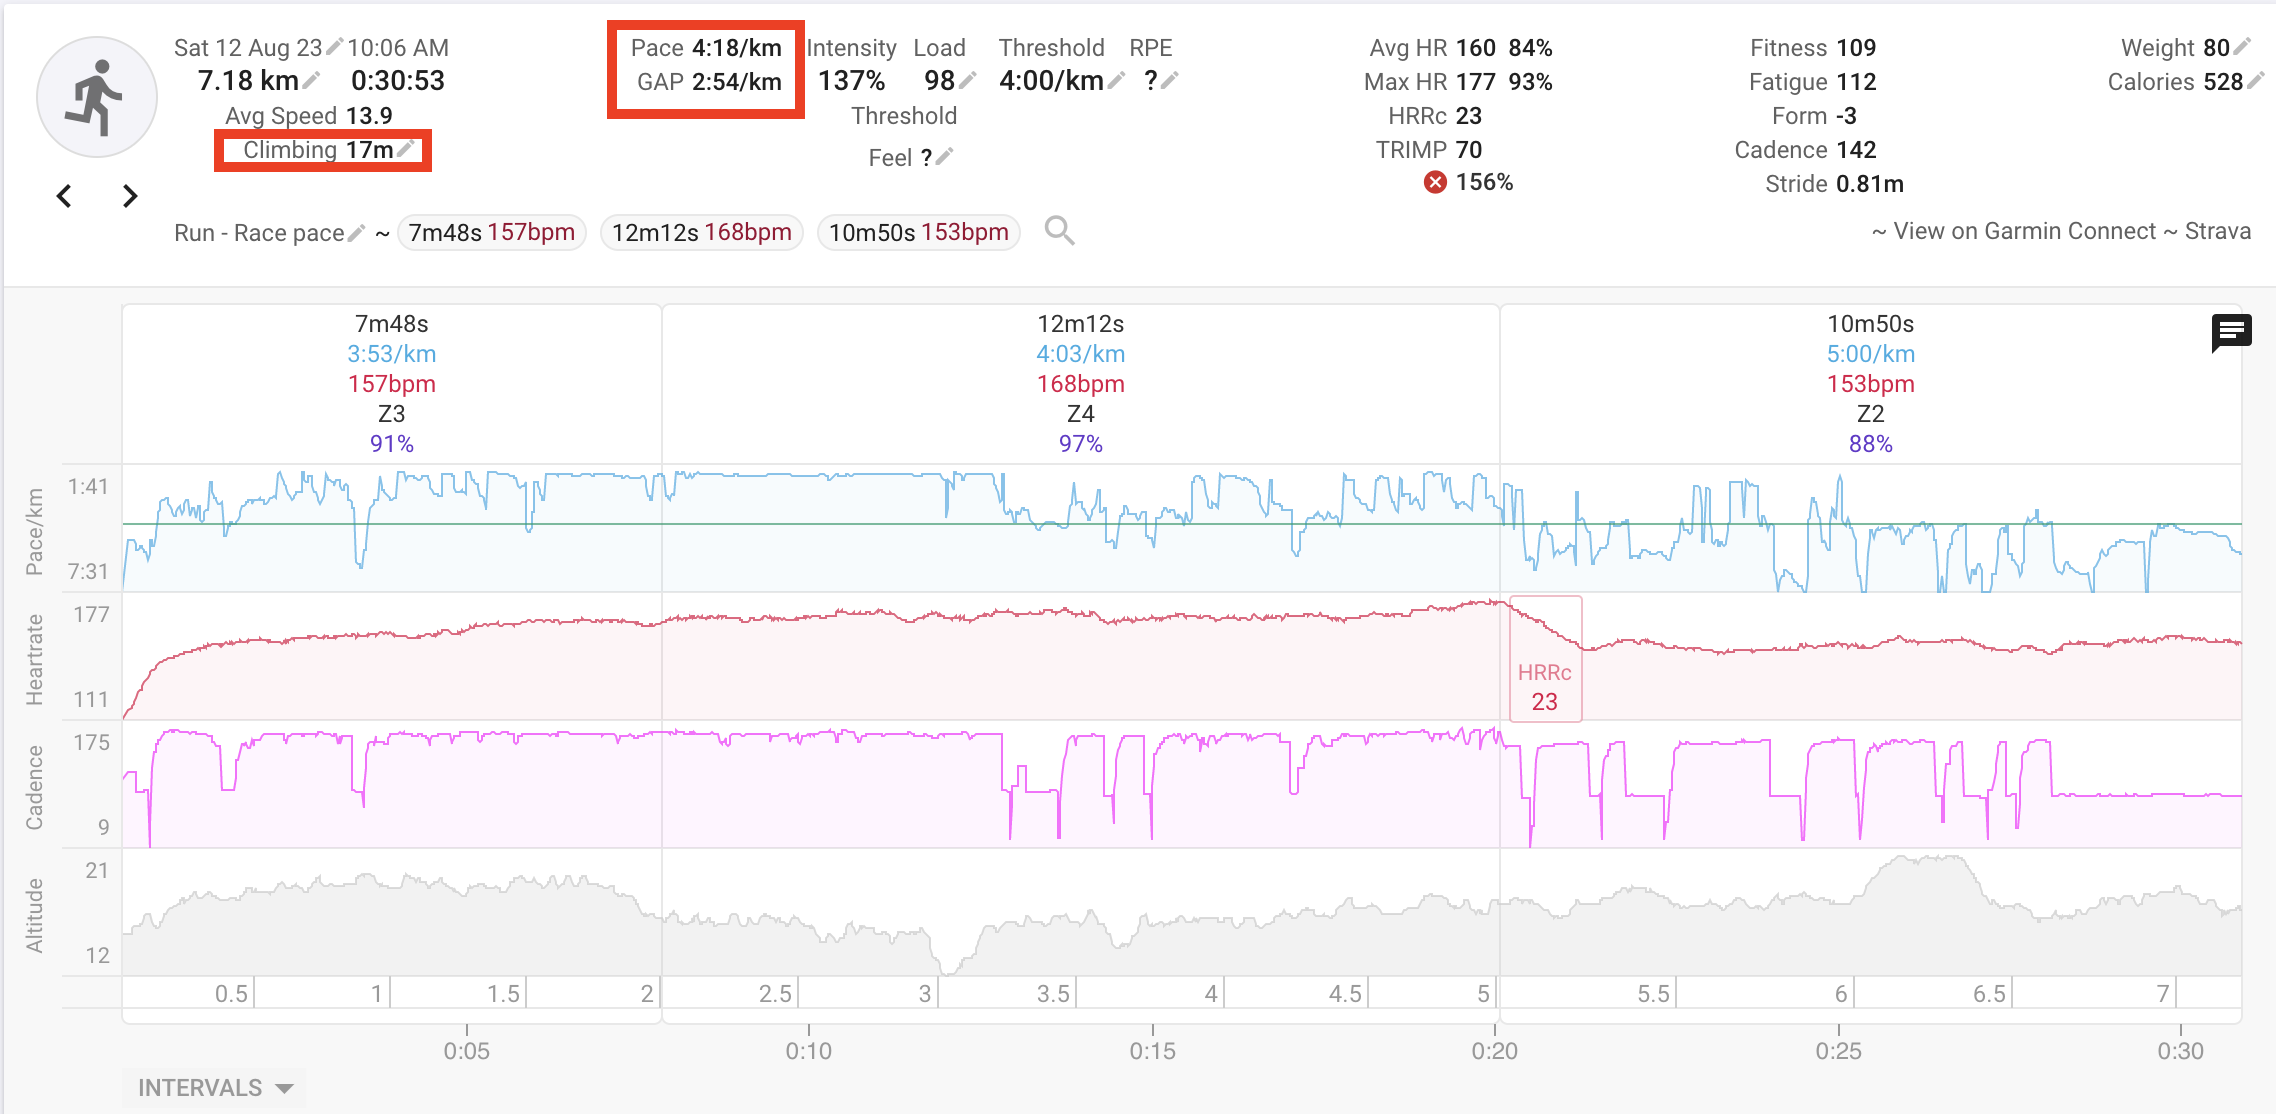Click the Avg Speed 13.9 value
Screen dimensions: 2276x1114
[x=369, y=115]
